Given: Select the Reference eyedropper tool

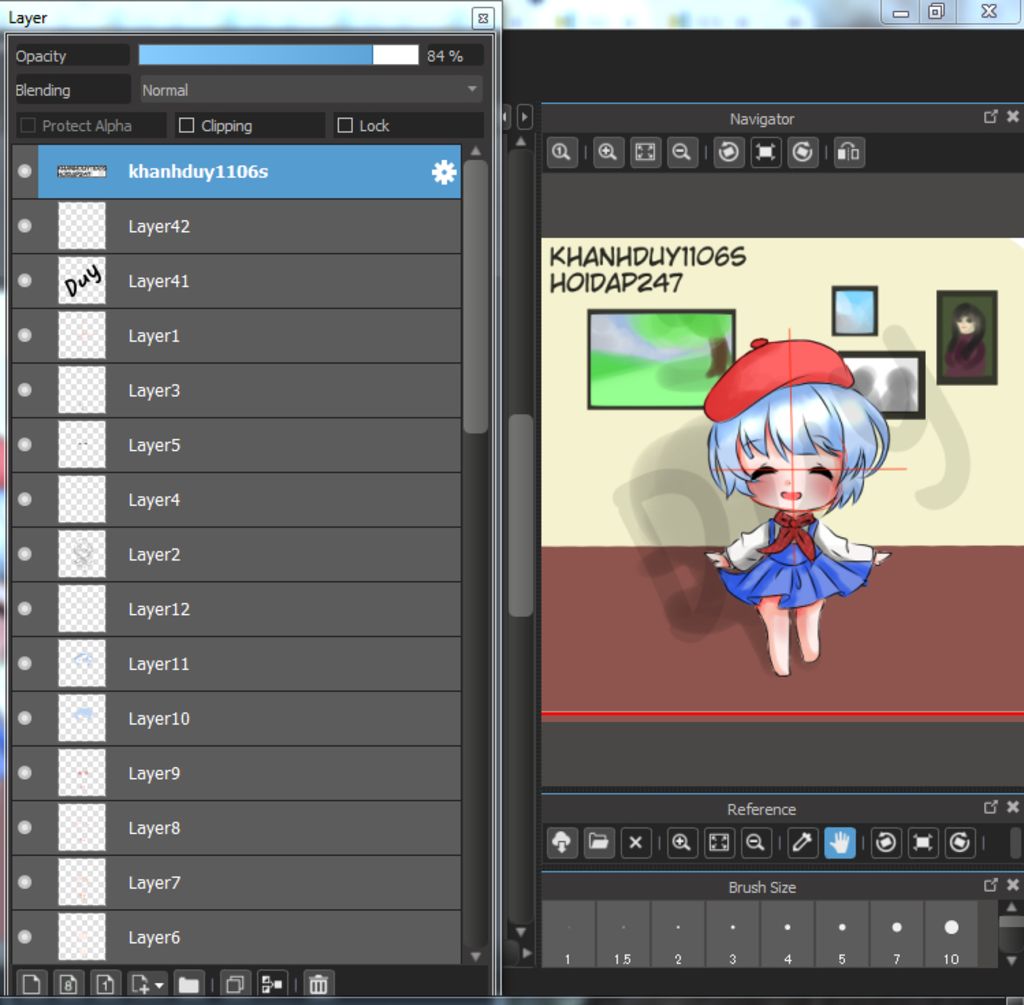Looking at the screenshot, I should (803, 842).
